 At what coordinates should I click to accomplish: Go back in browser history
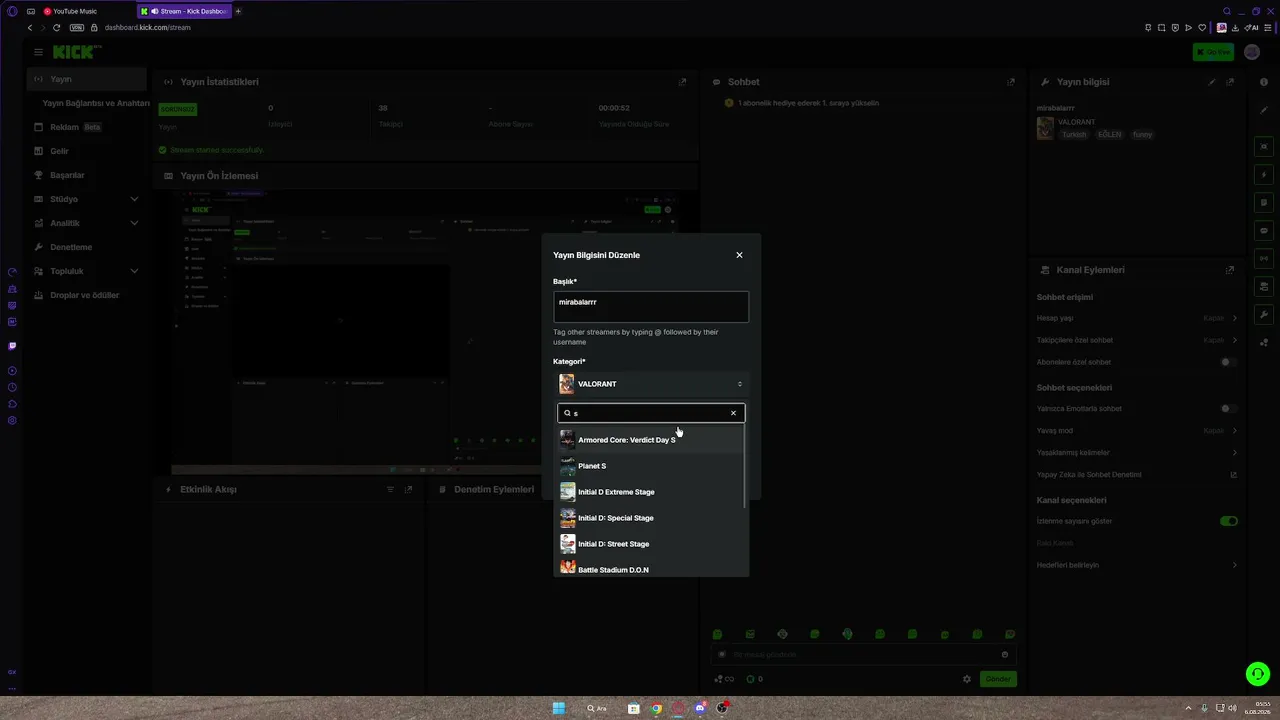click(30, 28)
